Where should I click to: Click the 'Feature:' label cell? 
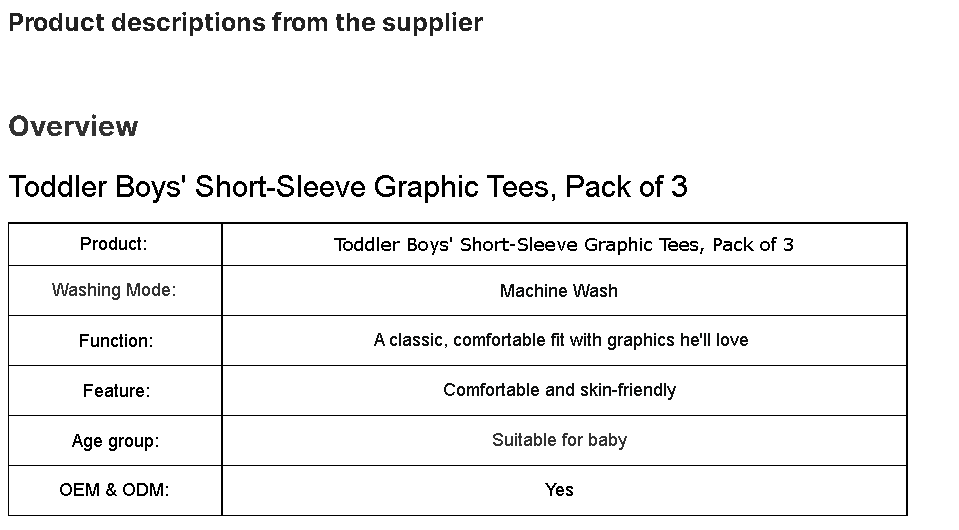point(115,391)
